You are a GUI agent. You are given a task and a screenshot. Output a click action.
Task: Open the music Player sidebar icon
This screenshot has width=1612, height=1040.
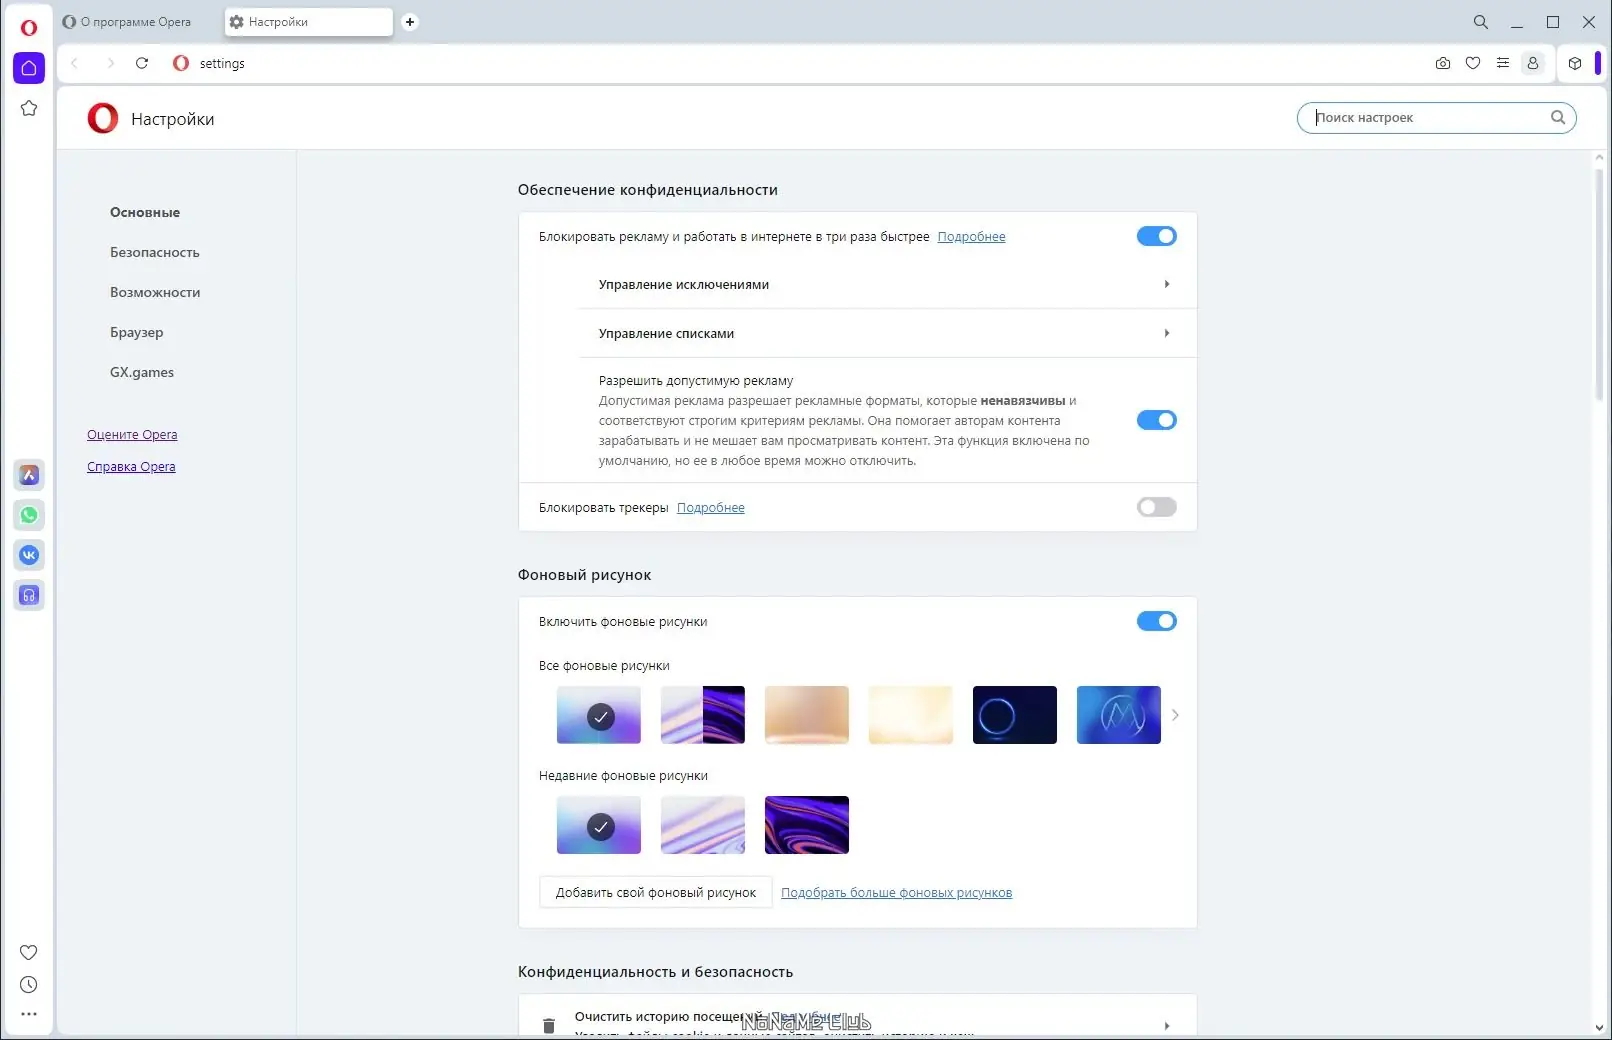coord(29,595)
